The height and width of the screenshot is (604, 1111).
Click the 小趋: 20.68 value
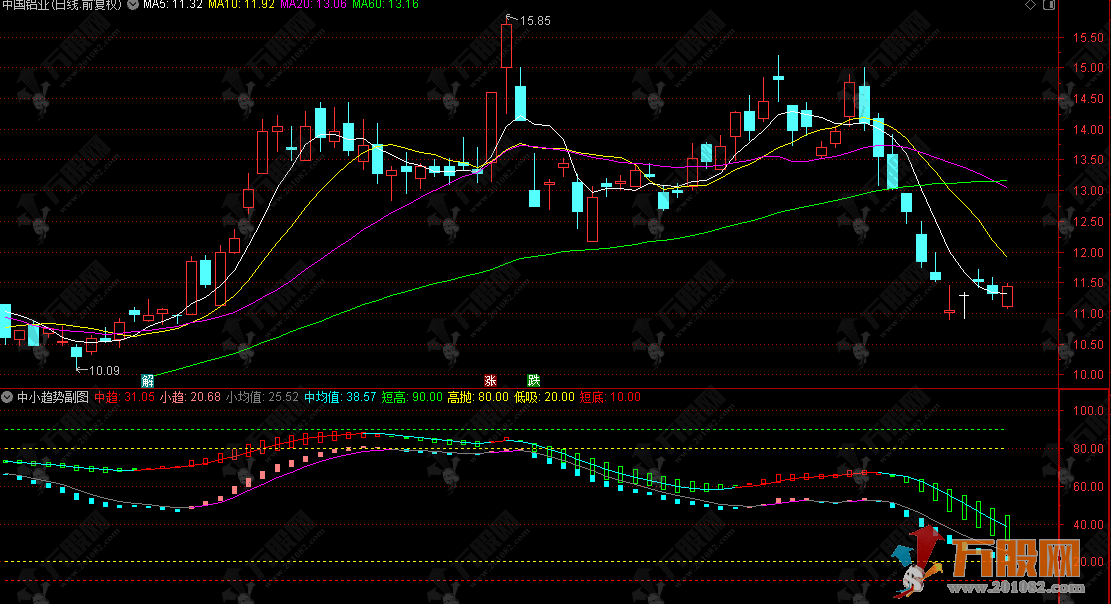(190, 397)
